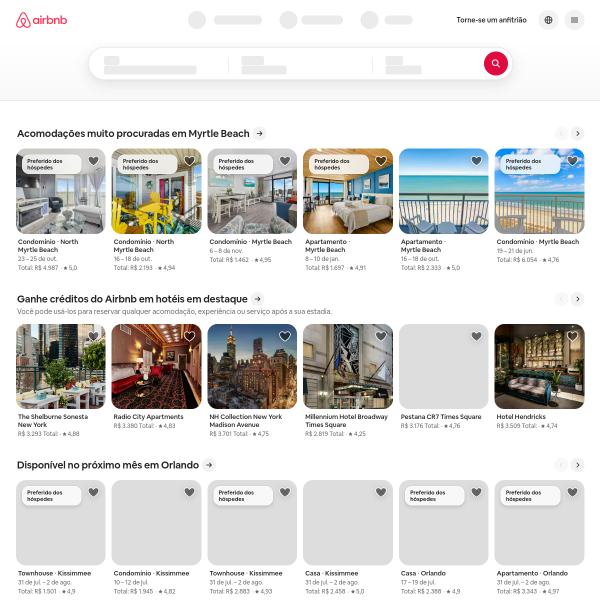The image size is (600, 600).
Task: Show previous hotels in destaque carousel
Action: (x=561, y=299)
